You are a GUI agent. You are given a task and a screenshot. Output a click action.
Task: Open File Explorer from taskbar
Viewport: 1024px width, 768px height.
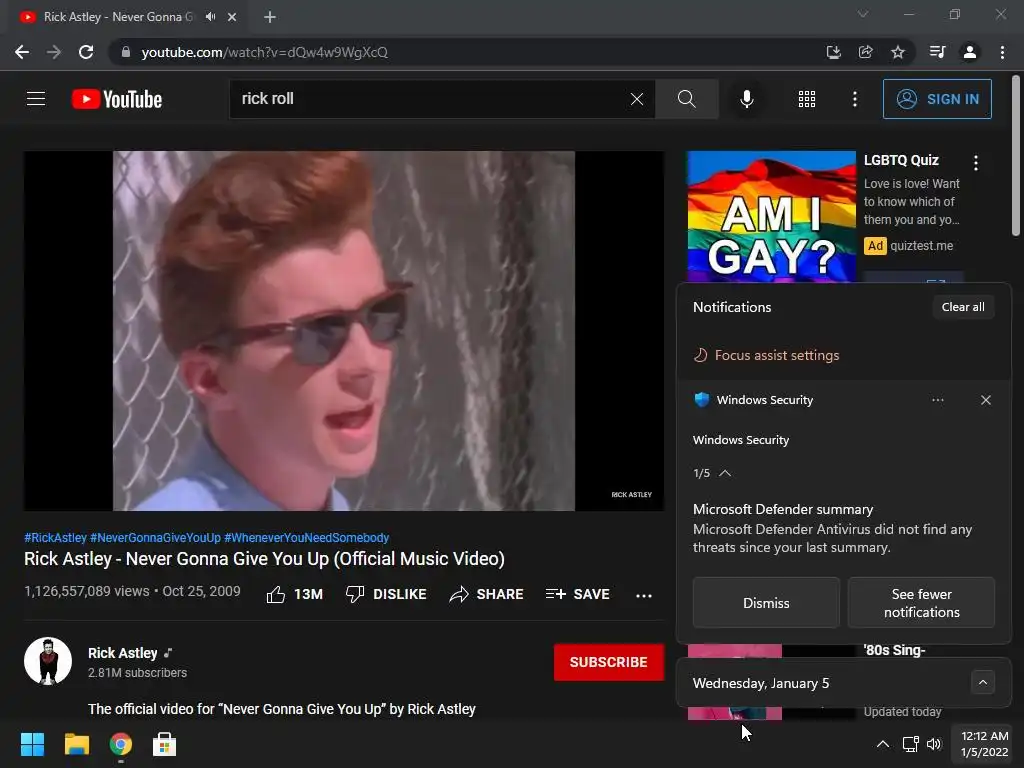[x=76, y=744]
